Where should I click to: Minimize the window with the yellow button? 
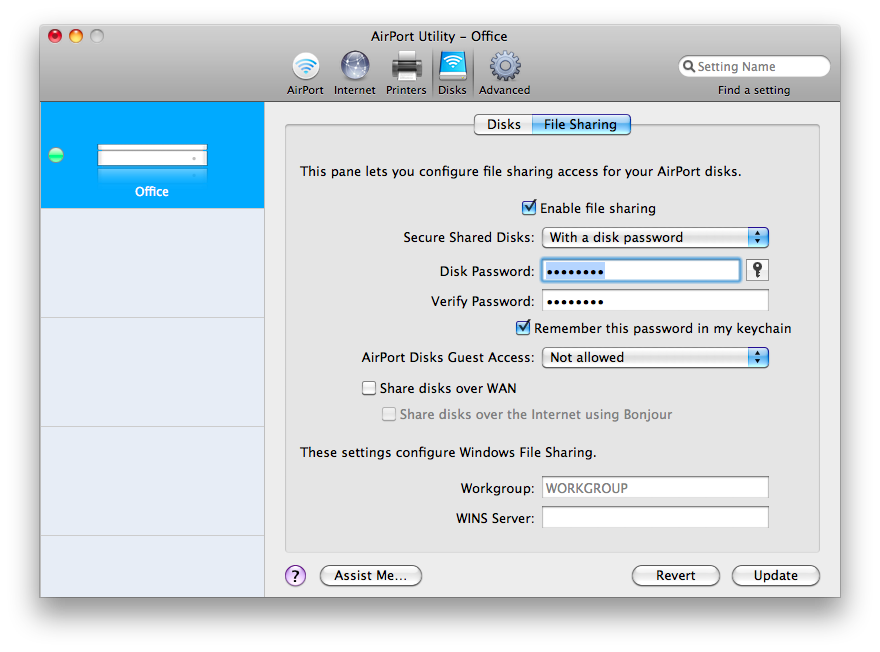pos(76,36)
